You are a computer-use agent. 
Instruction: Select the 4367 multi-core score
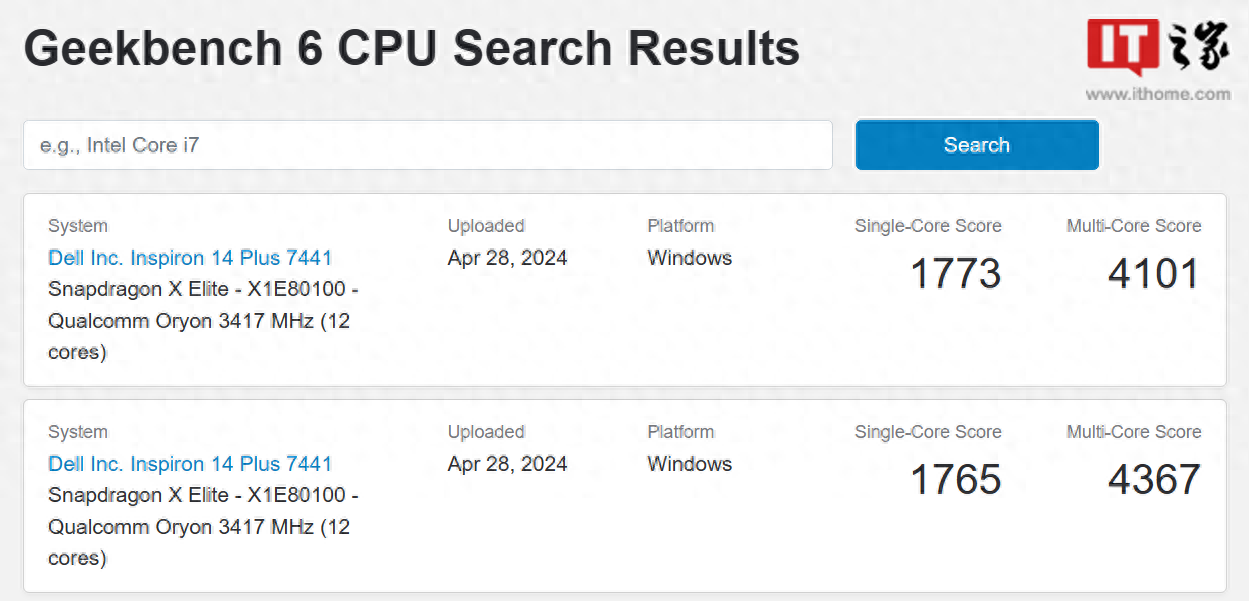[1154, 480]
